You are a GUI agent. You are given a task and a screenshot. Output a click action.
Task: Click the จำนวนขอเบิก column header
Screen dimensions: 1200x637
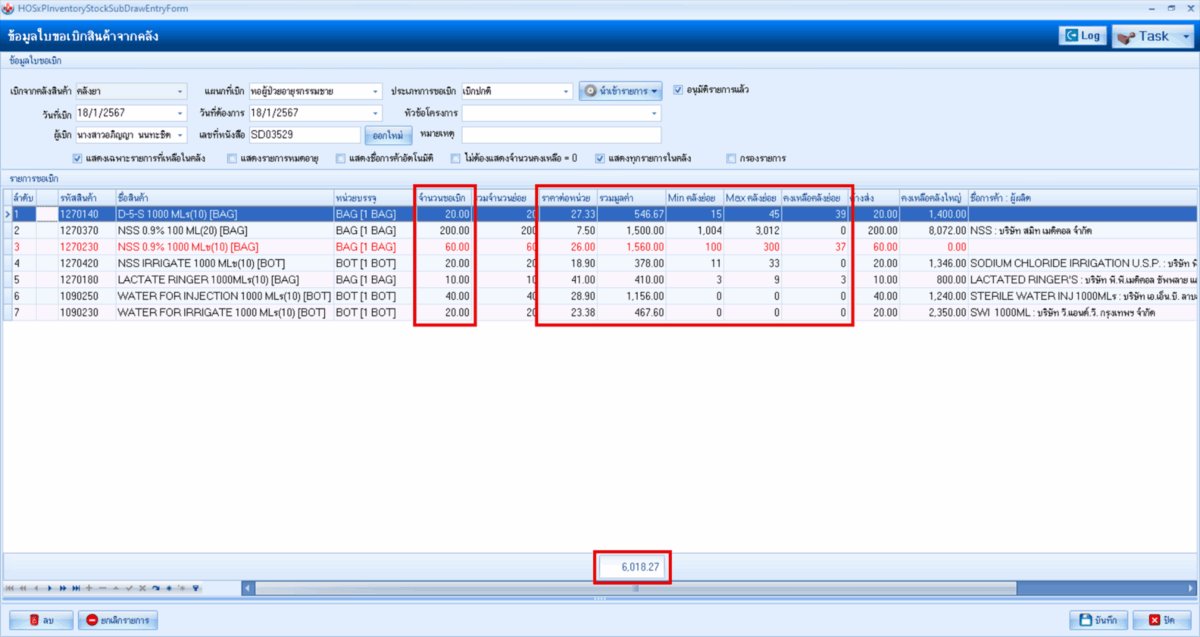tap(442, 198)
